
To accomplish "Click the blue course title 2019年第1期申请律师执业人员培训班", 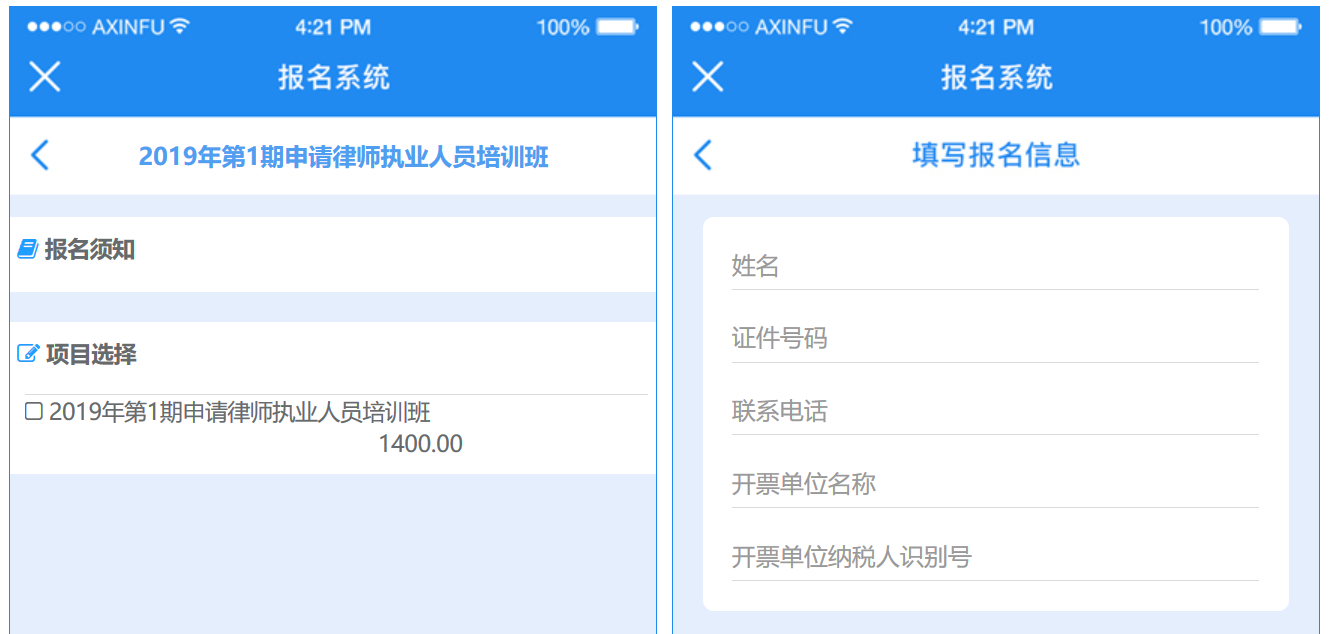I will [x=343, y=157].
